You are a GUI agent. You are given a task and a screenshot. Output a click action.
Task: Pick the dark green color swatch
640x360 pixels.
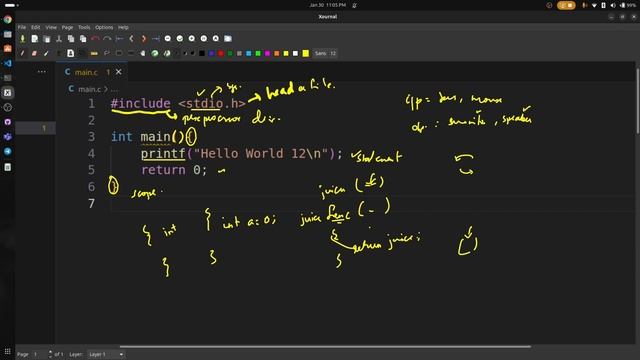click(230, 53)
